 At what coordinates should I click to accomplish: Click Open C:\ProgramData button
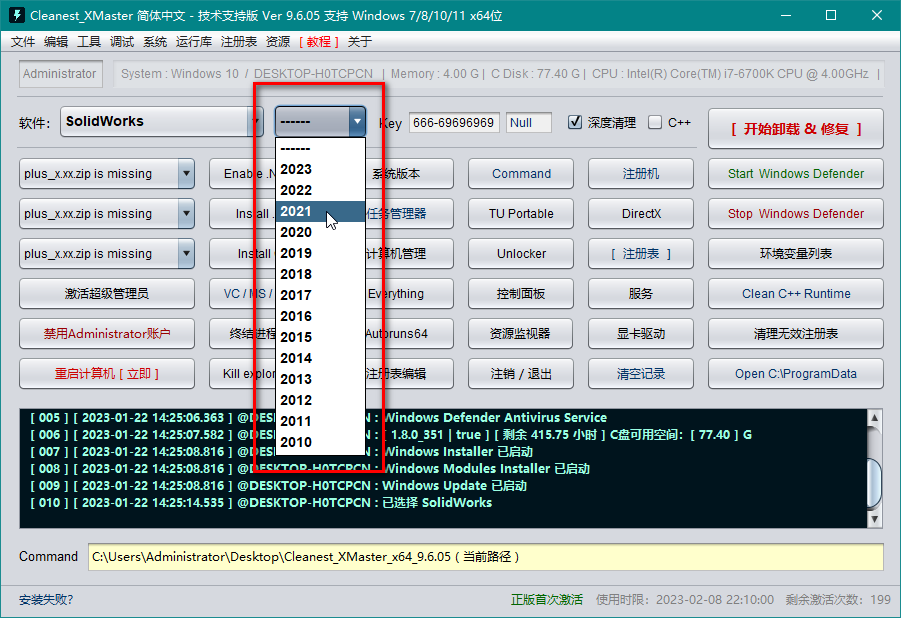(x=795, y=373)
